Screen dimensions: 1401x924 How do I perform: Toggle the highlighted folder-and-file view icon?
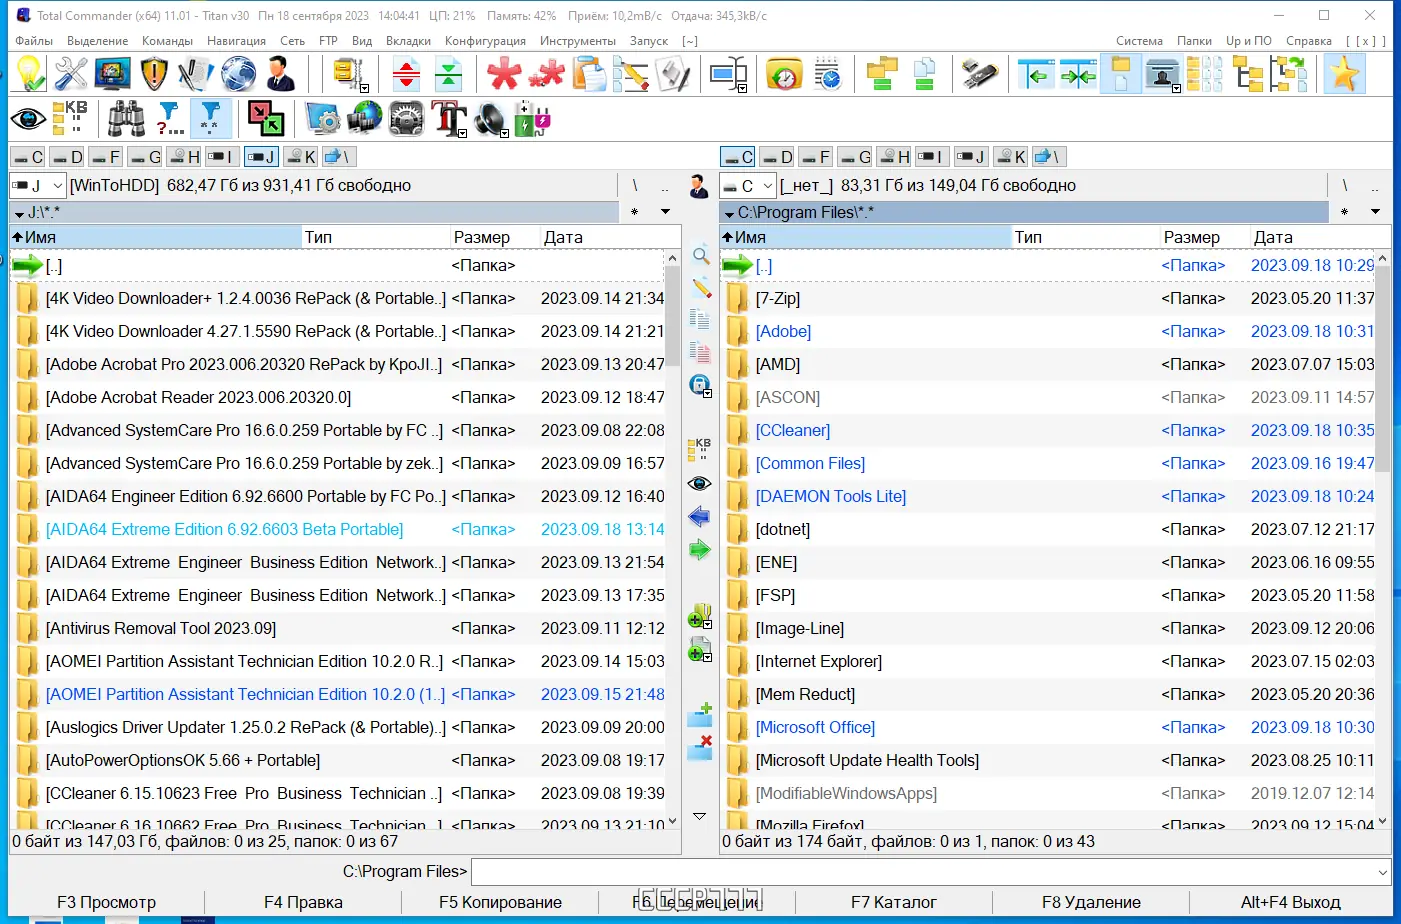[1121, 74]
